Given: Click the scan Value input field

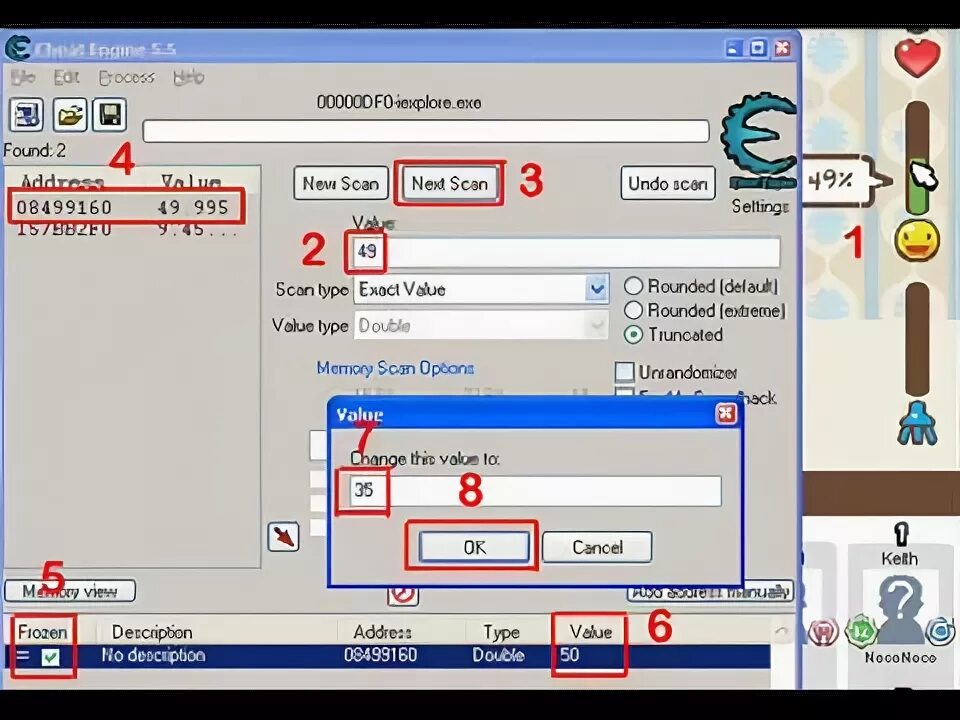Looking at the screenshot, I should pos(566,251).
